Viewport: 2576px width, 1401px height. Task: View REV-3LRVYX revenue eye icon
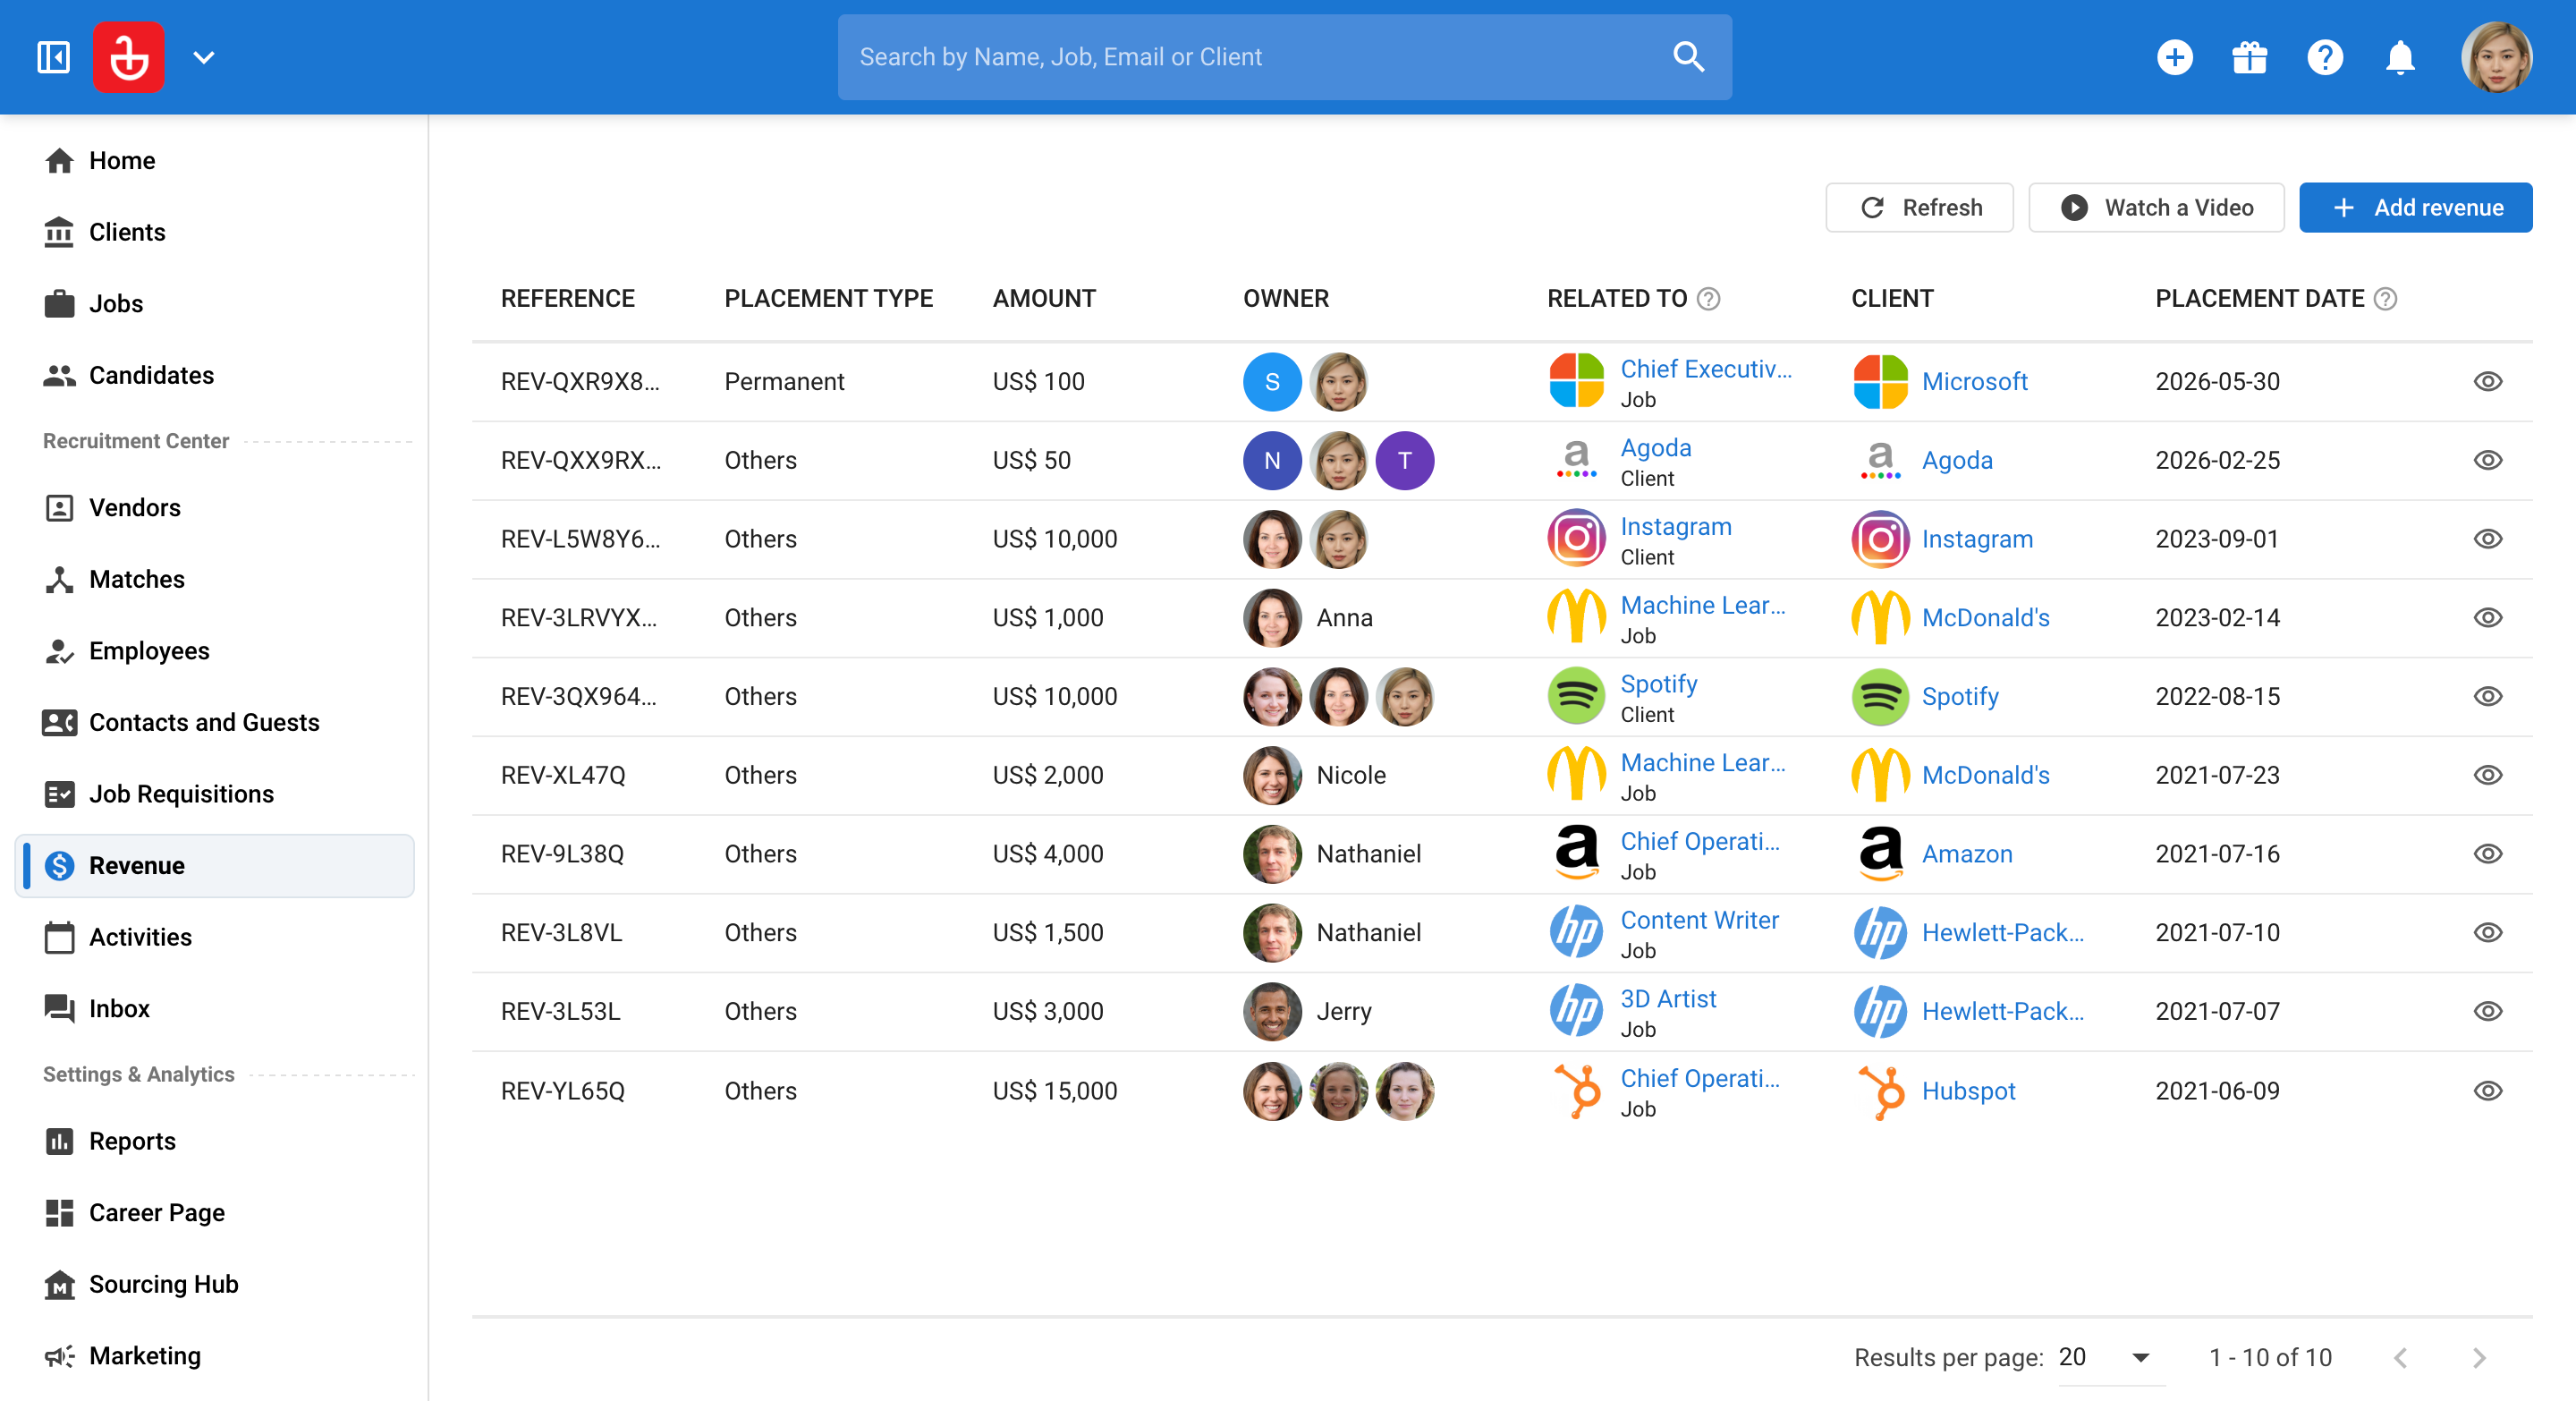coord(2487,618)
